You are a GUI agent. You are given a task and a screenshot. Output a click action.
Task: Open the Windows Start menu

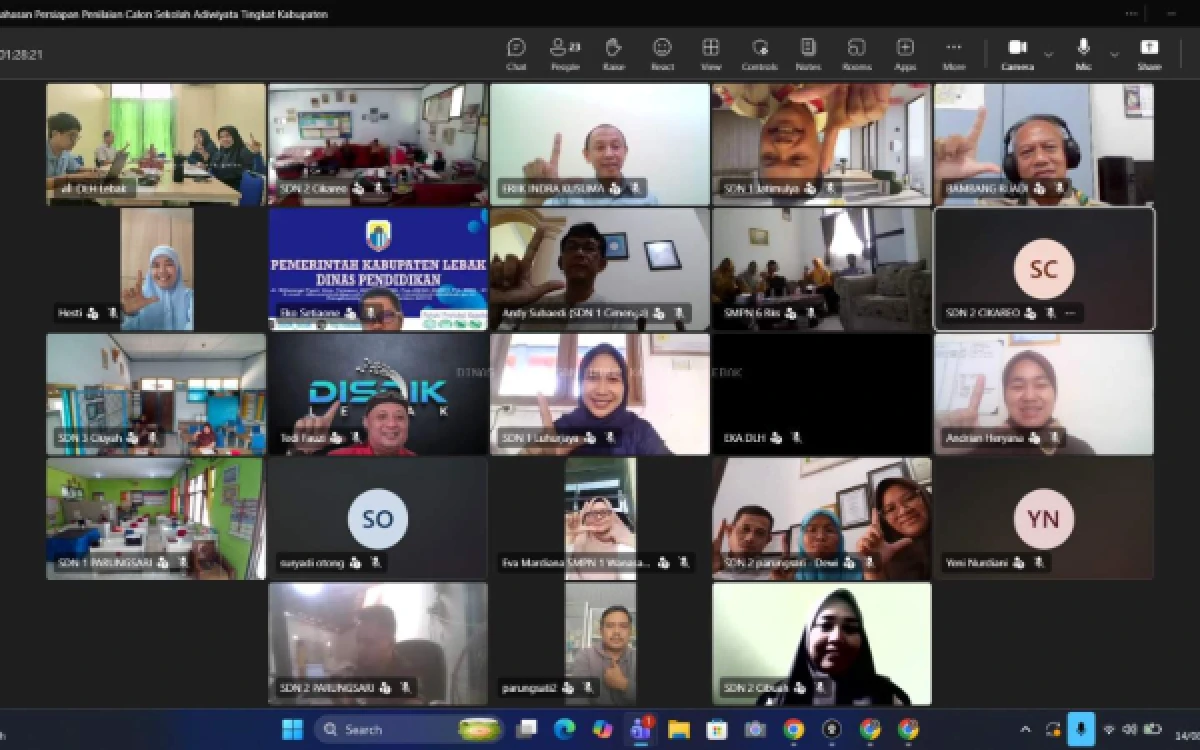[x=292, y=730]
